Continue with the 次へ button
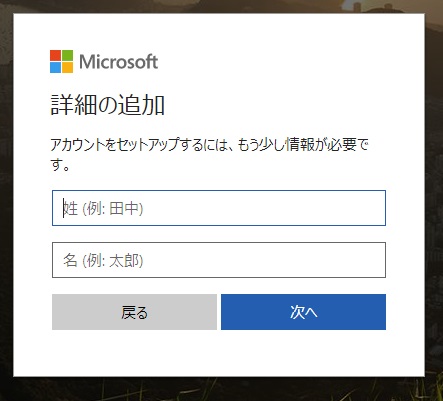The image size is (443, 401). (303, 312)
